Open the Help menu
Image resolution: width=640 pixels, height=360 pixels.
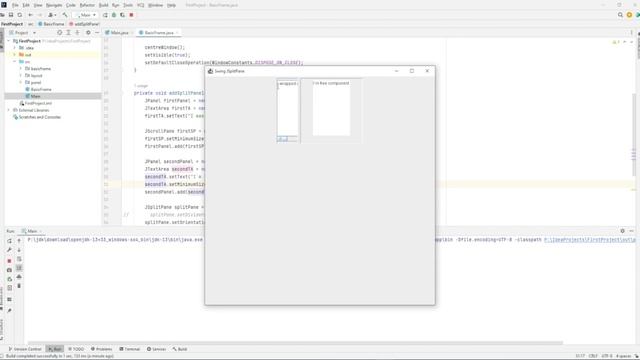coord(171,5)
